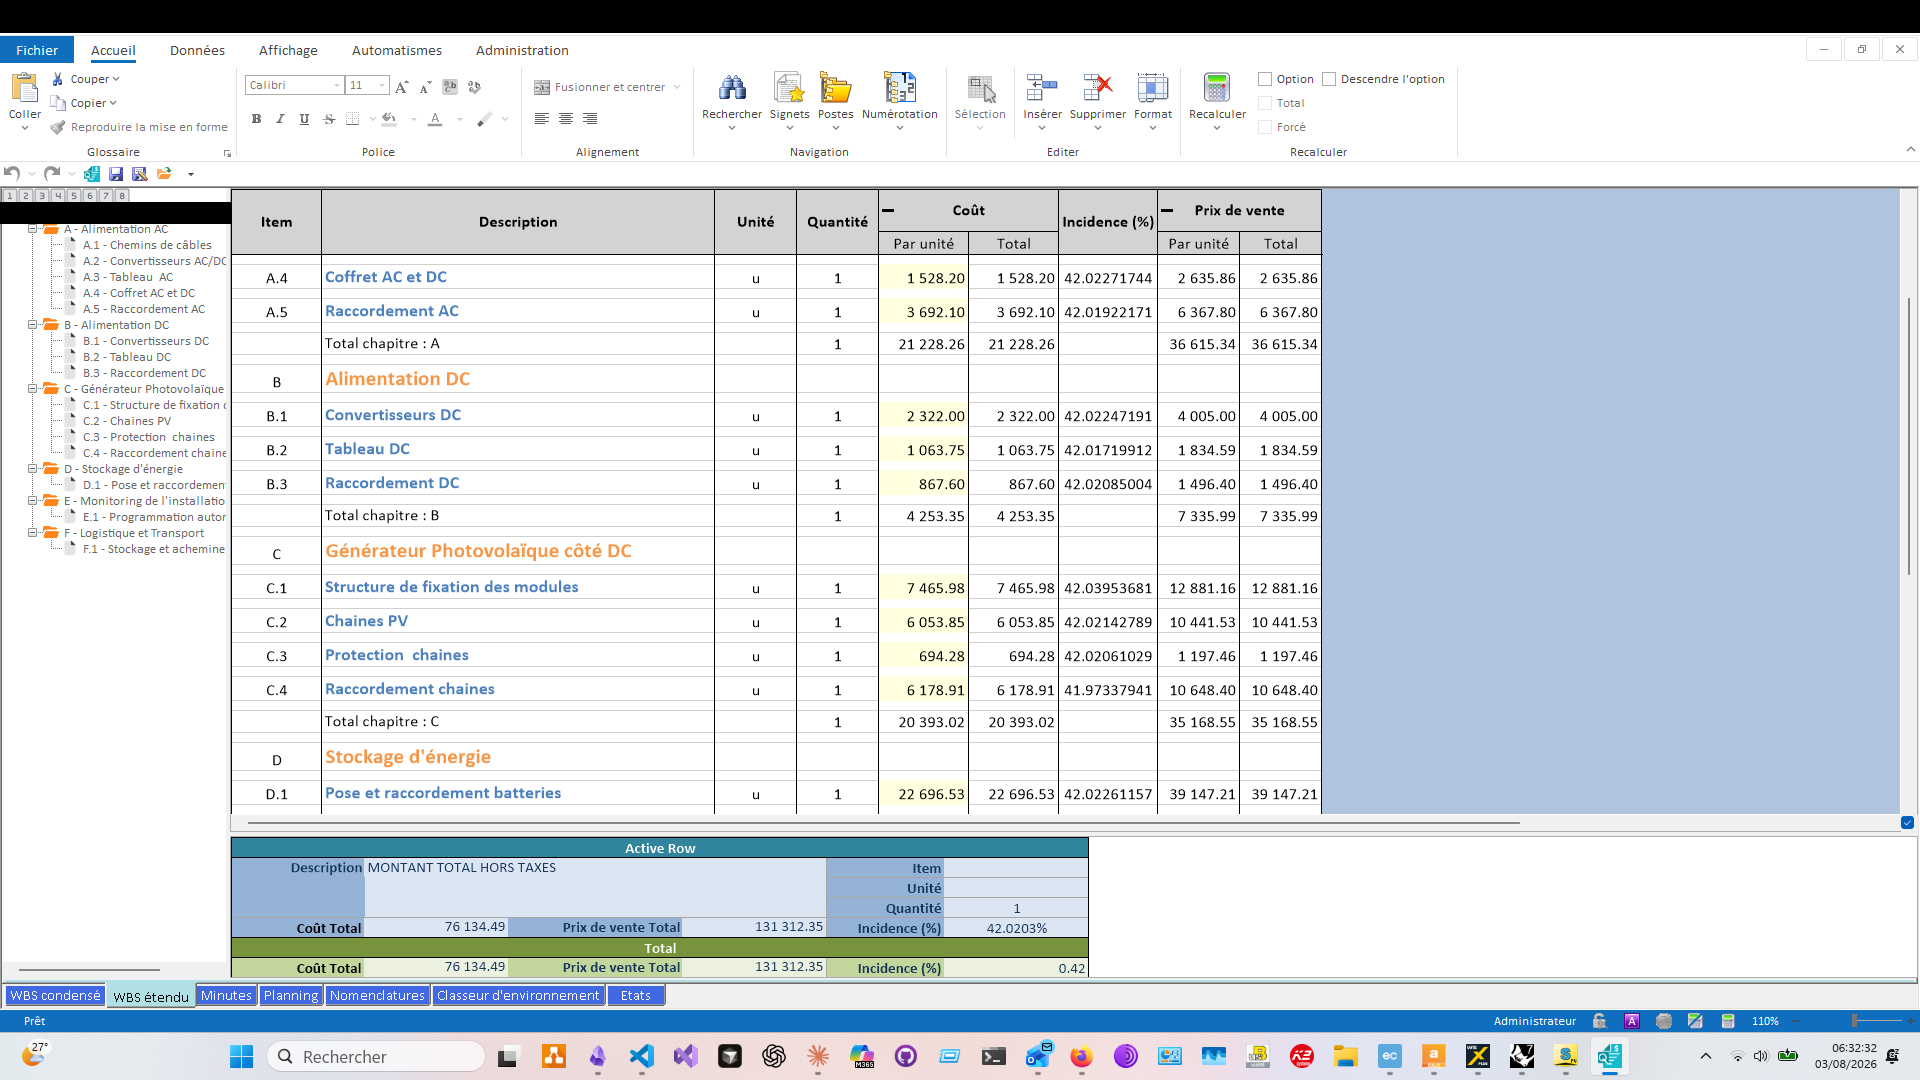
Task: Toggle the Option checkbox
Action: (1265, 79)
